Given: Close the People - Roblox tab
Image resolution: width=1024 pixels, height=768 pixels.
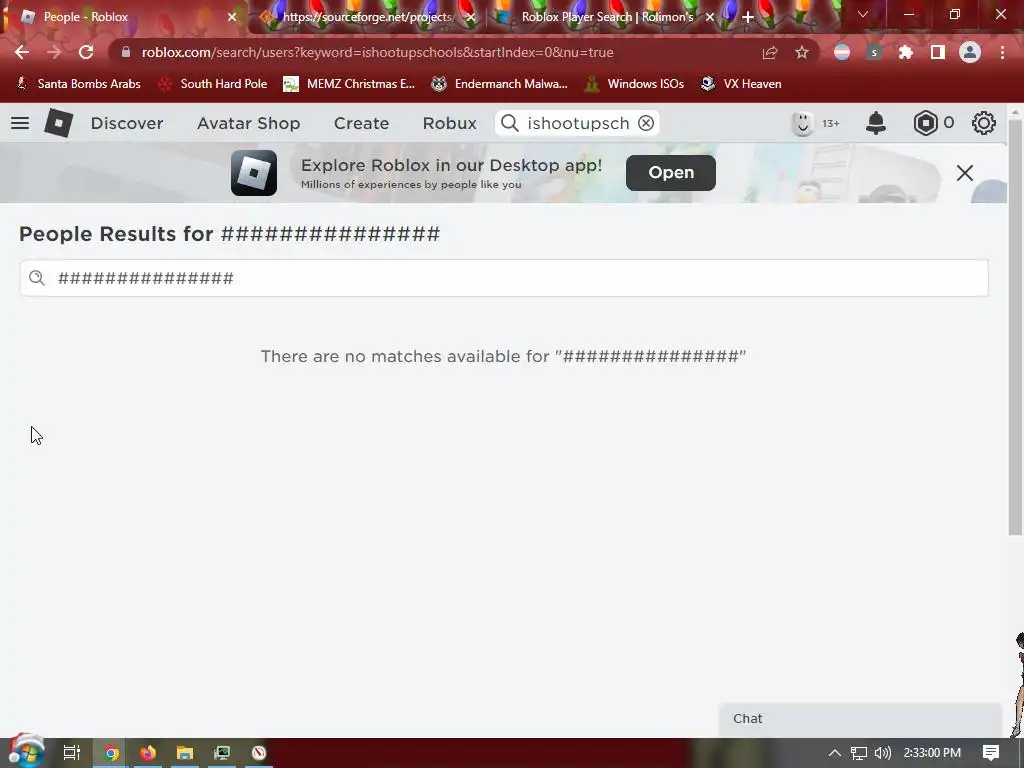Looking at the screenshot, I should click(232, 17).
